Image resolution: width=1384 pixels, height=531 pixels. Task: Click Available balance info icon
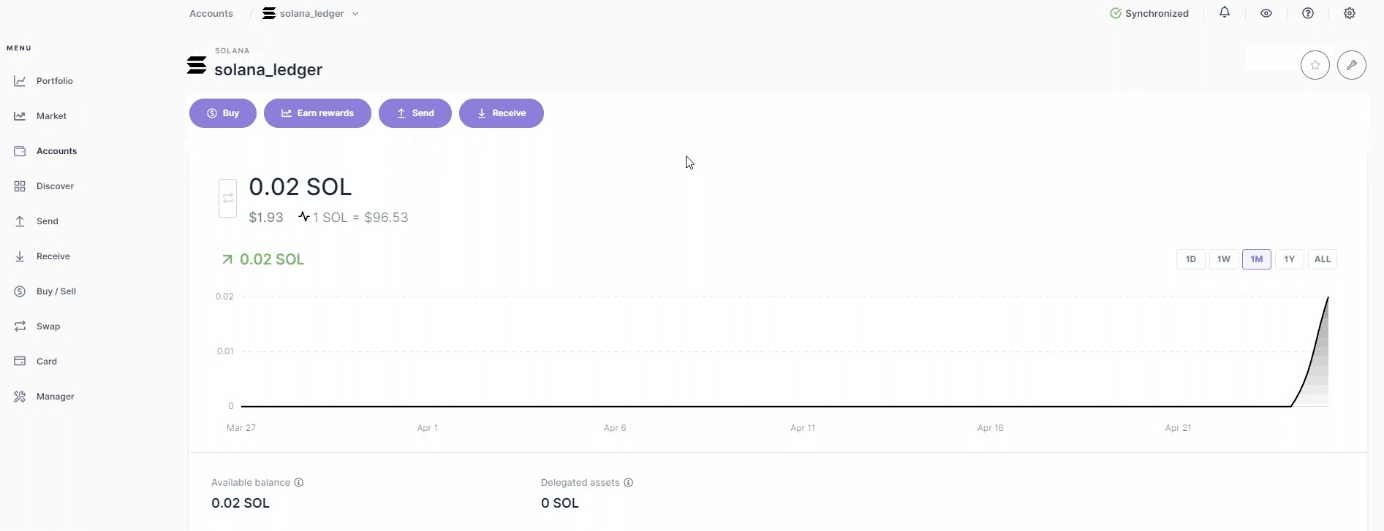[x=298, y=482]
